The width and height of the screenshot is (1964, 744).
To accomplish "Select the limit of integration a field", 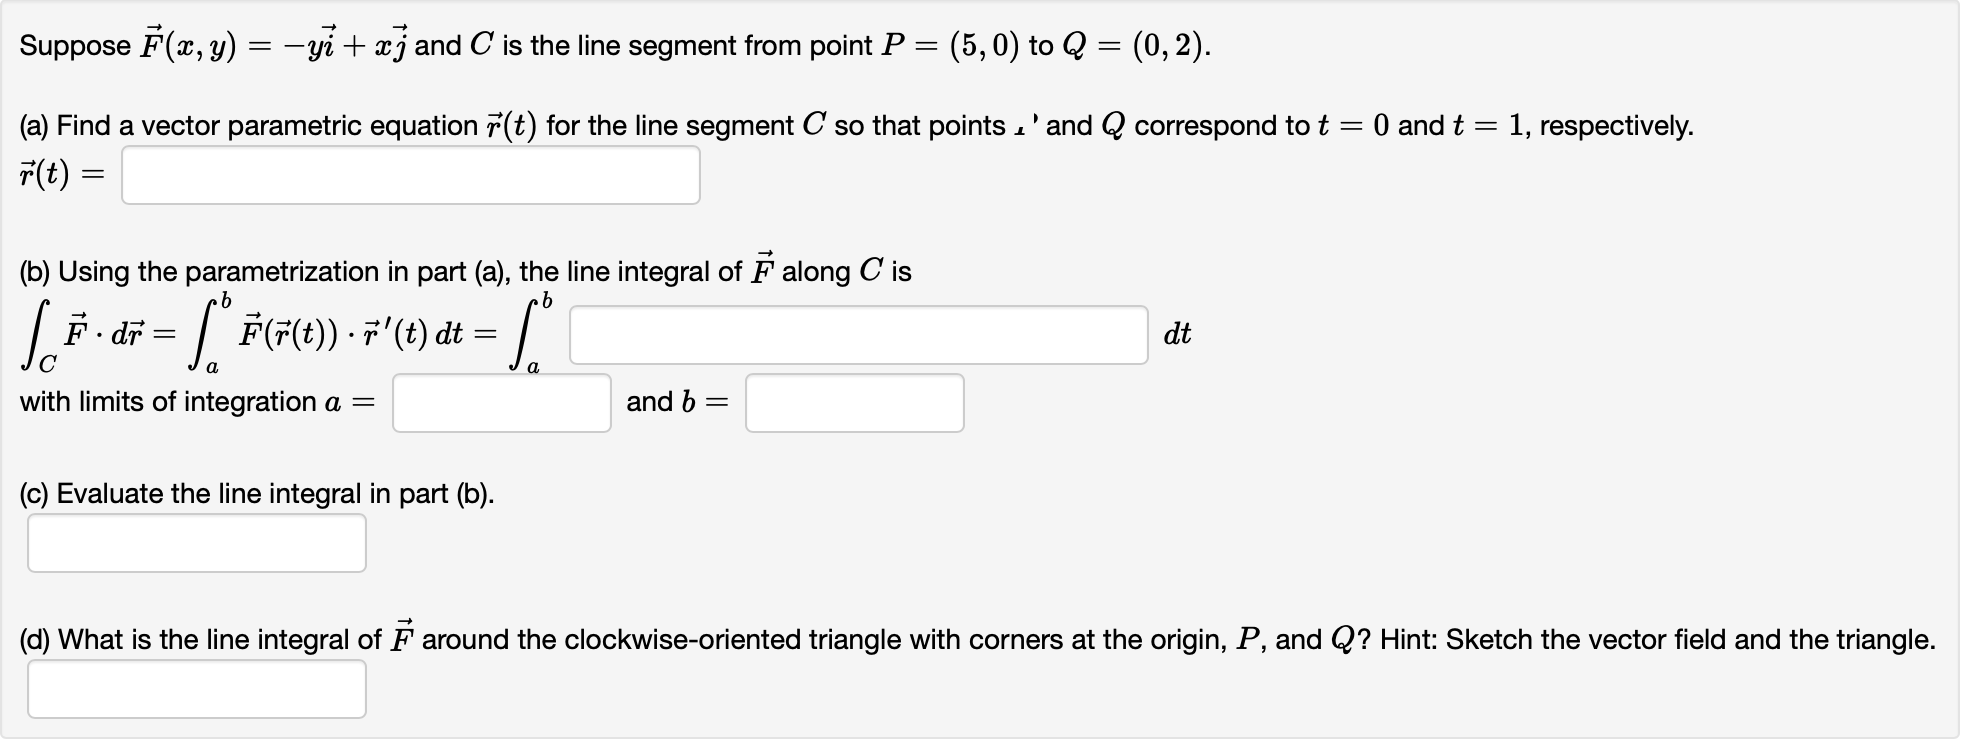I will point(500,402).
